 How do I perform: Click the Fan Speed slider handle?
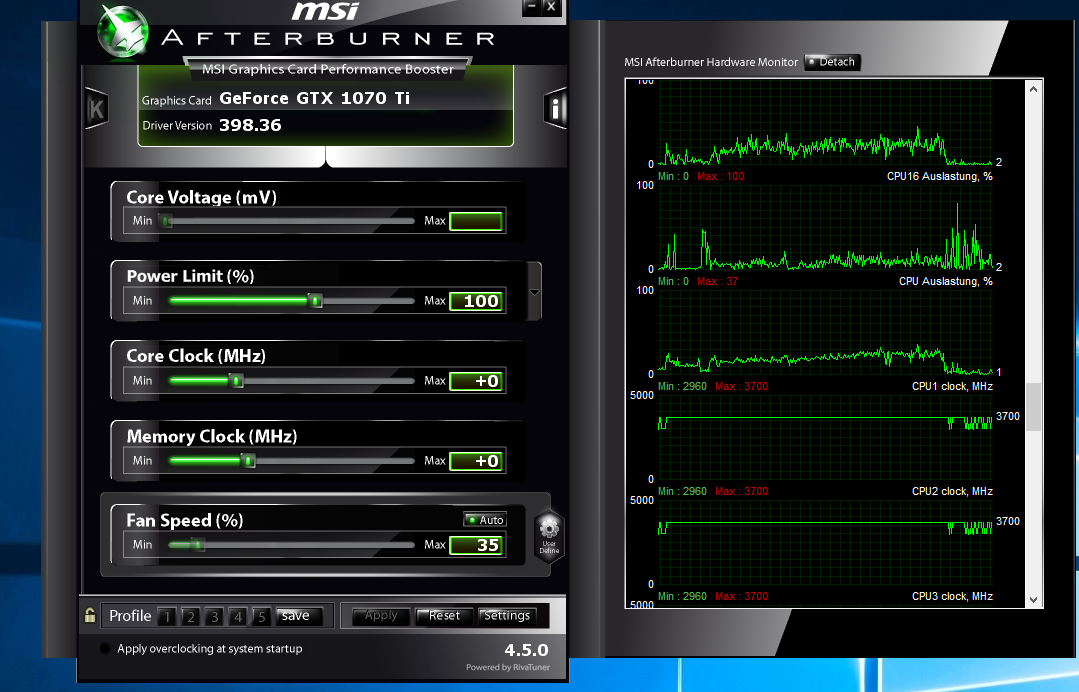tap(197, 544)
